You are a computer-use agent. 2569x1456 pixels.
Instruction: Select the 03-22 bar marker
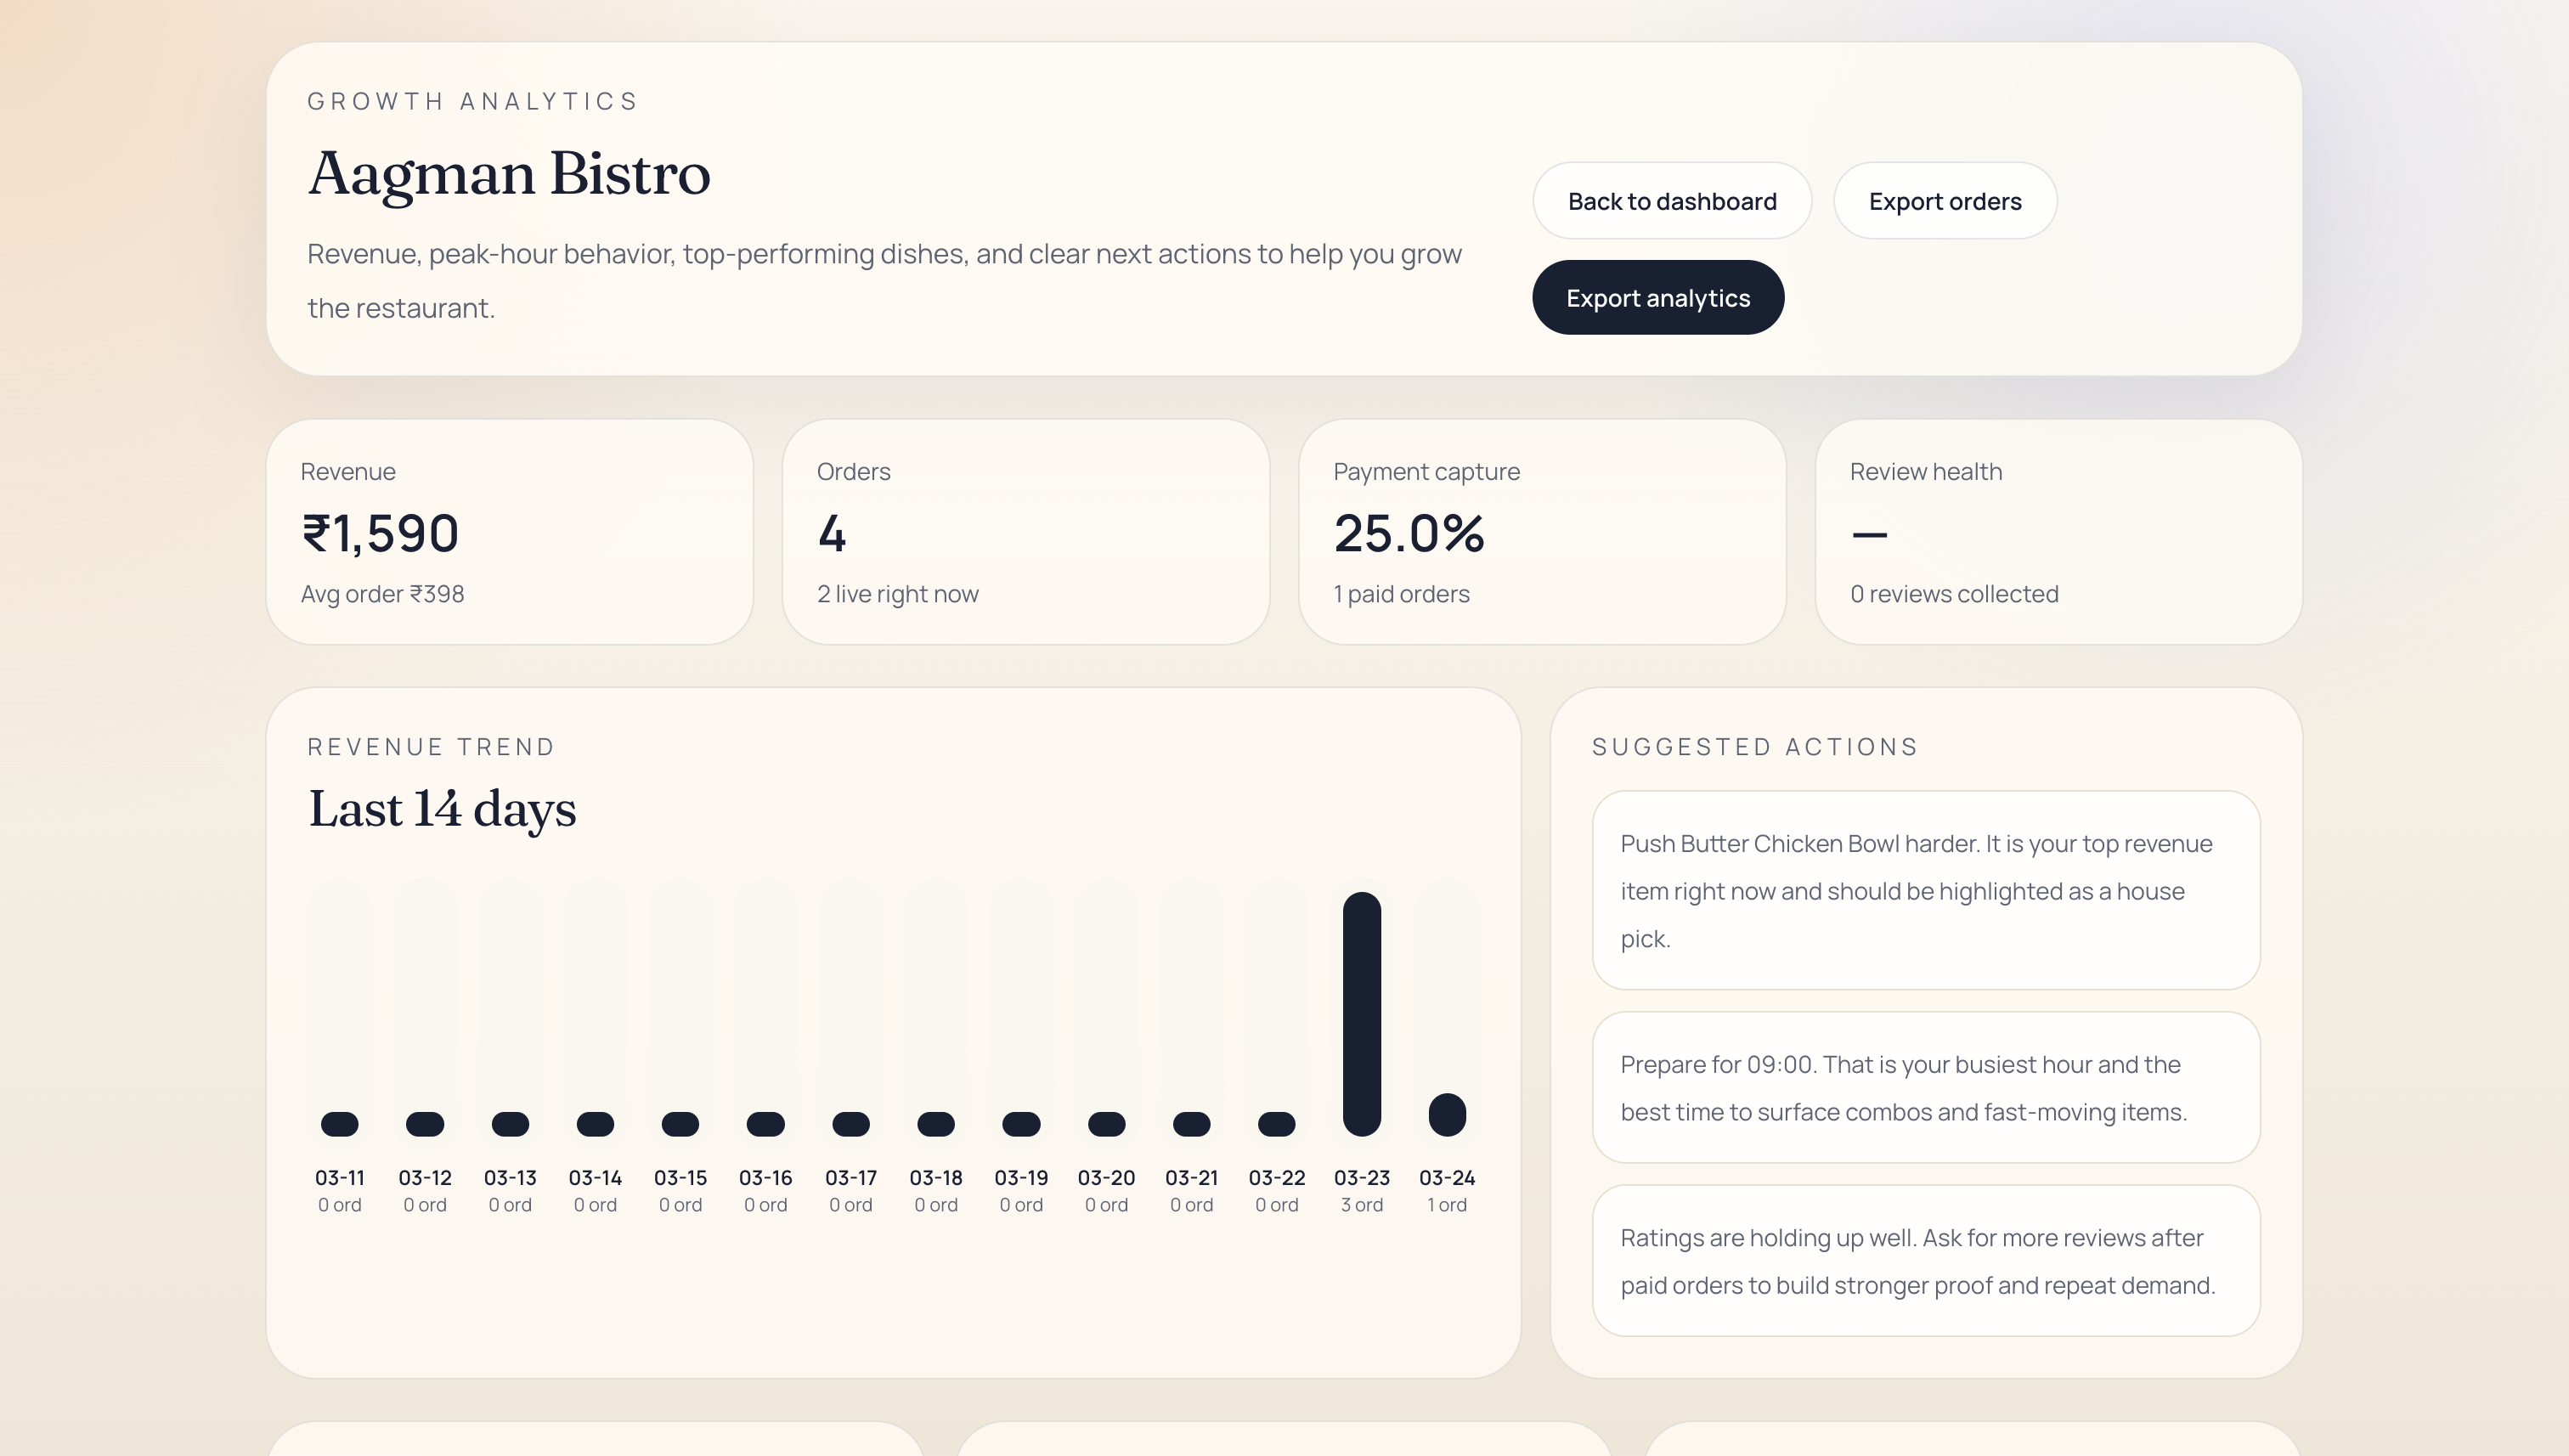point(1276,1123)
